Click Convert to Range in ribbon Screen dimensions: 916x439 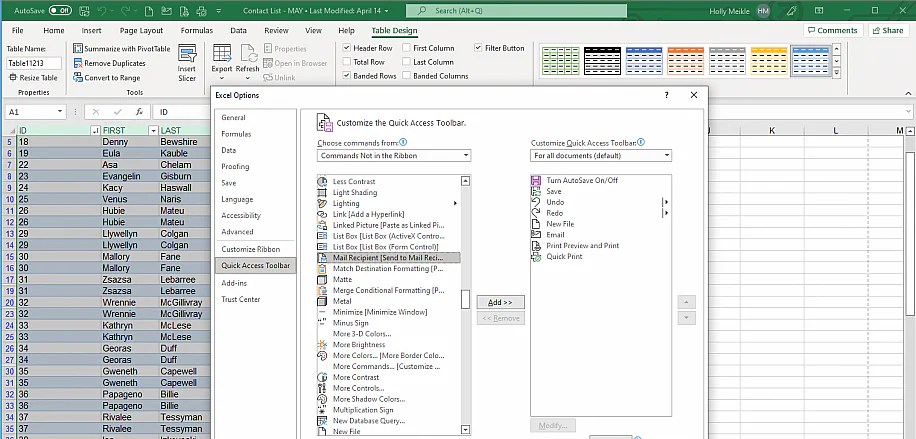(x=107, y=78)
